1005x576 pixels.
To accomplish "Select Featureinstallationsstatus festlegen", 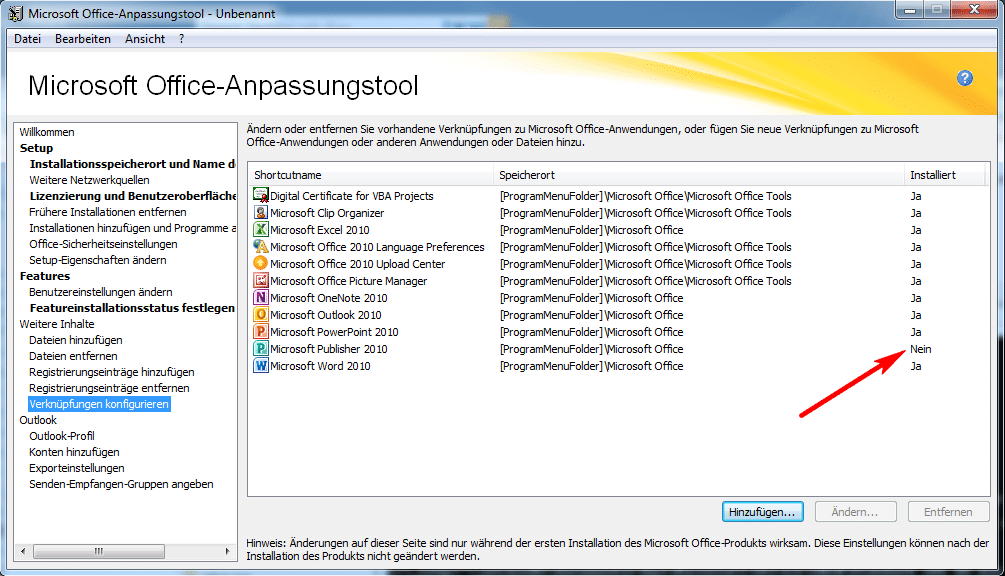I will (132, 308).
